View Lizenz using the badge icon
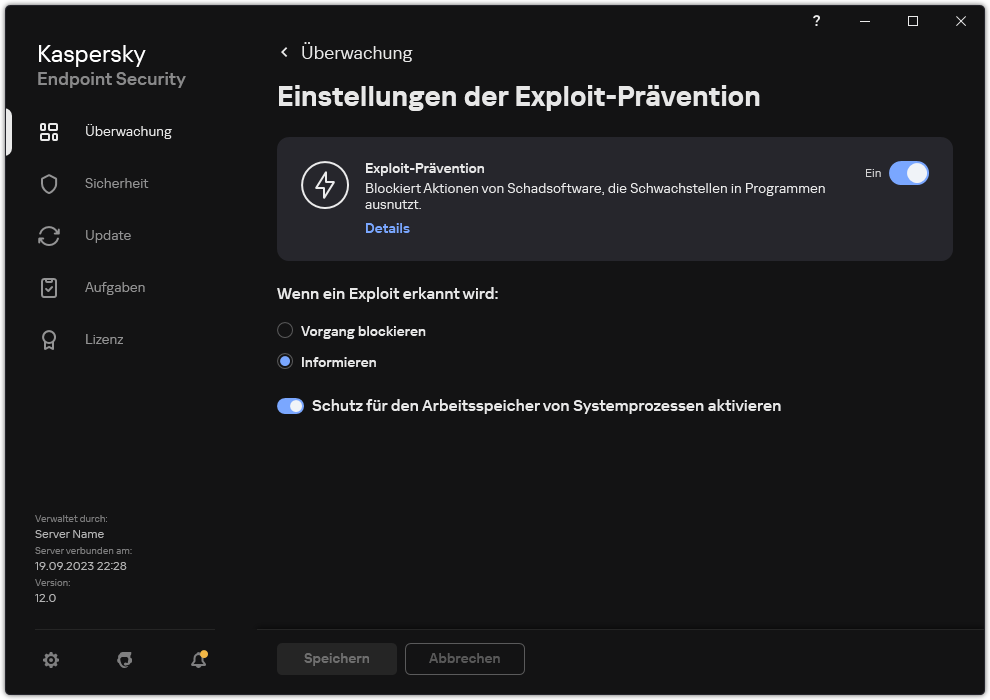 click(48, 339)
